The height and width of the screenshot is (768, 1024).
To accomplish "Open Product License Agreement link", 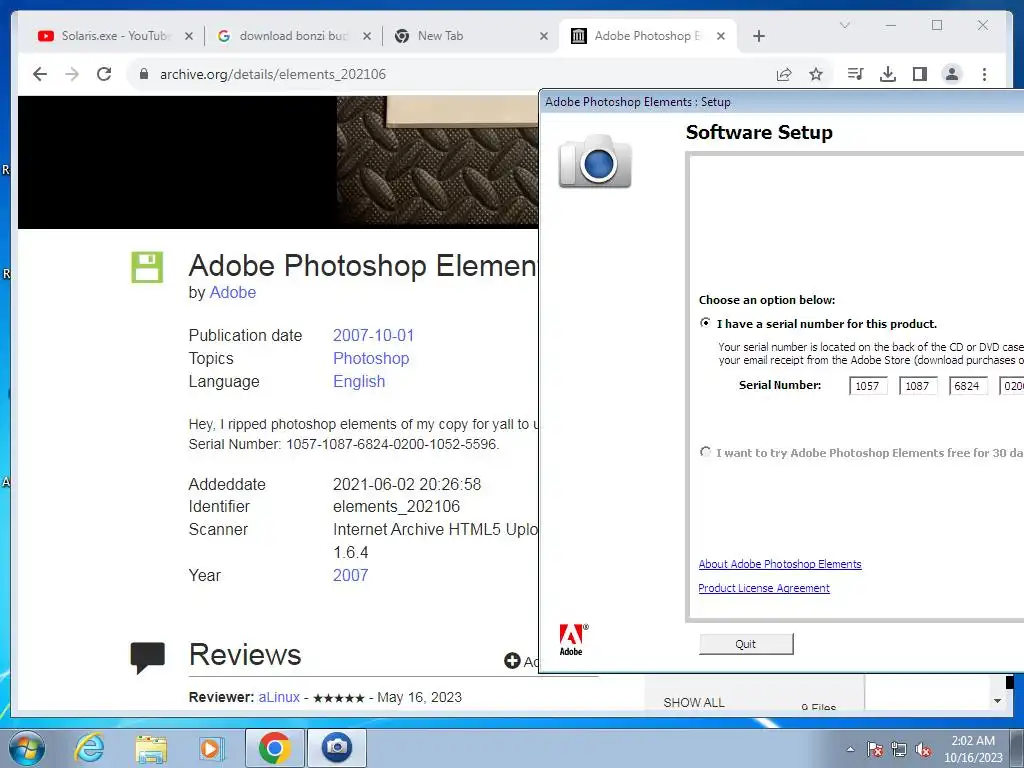I will (x=764, y=588).
